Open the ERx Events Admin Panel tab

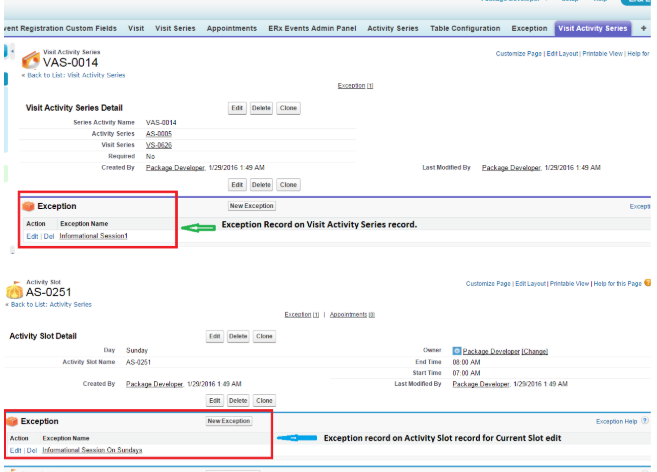(x=312, y=28)
